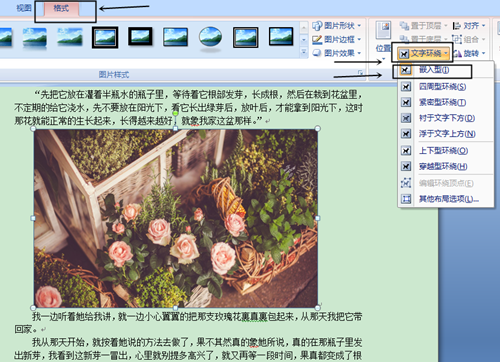Click the paragraph starting '我一边听着她给我讲'
This screenshot has height=362, width=500.
pyautogui.click(x=188, y=323)
